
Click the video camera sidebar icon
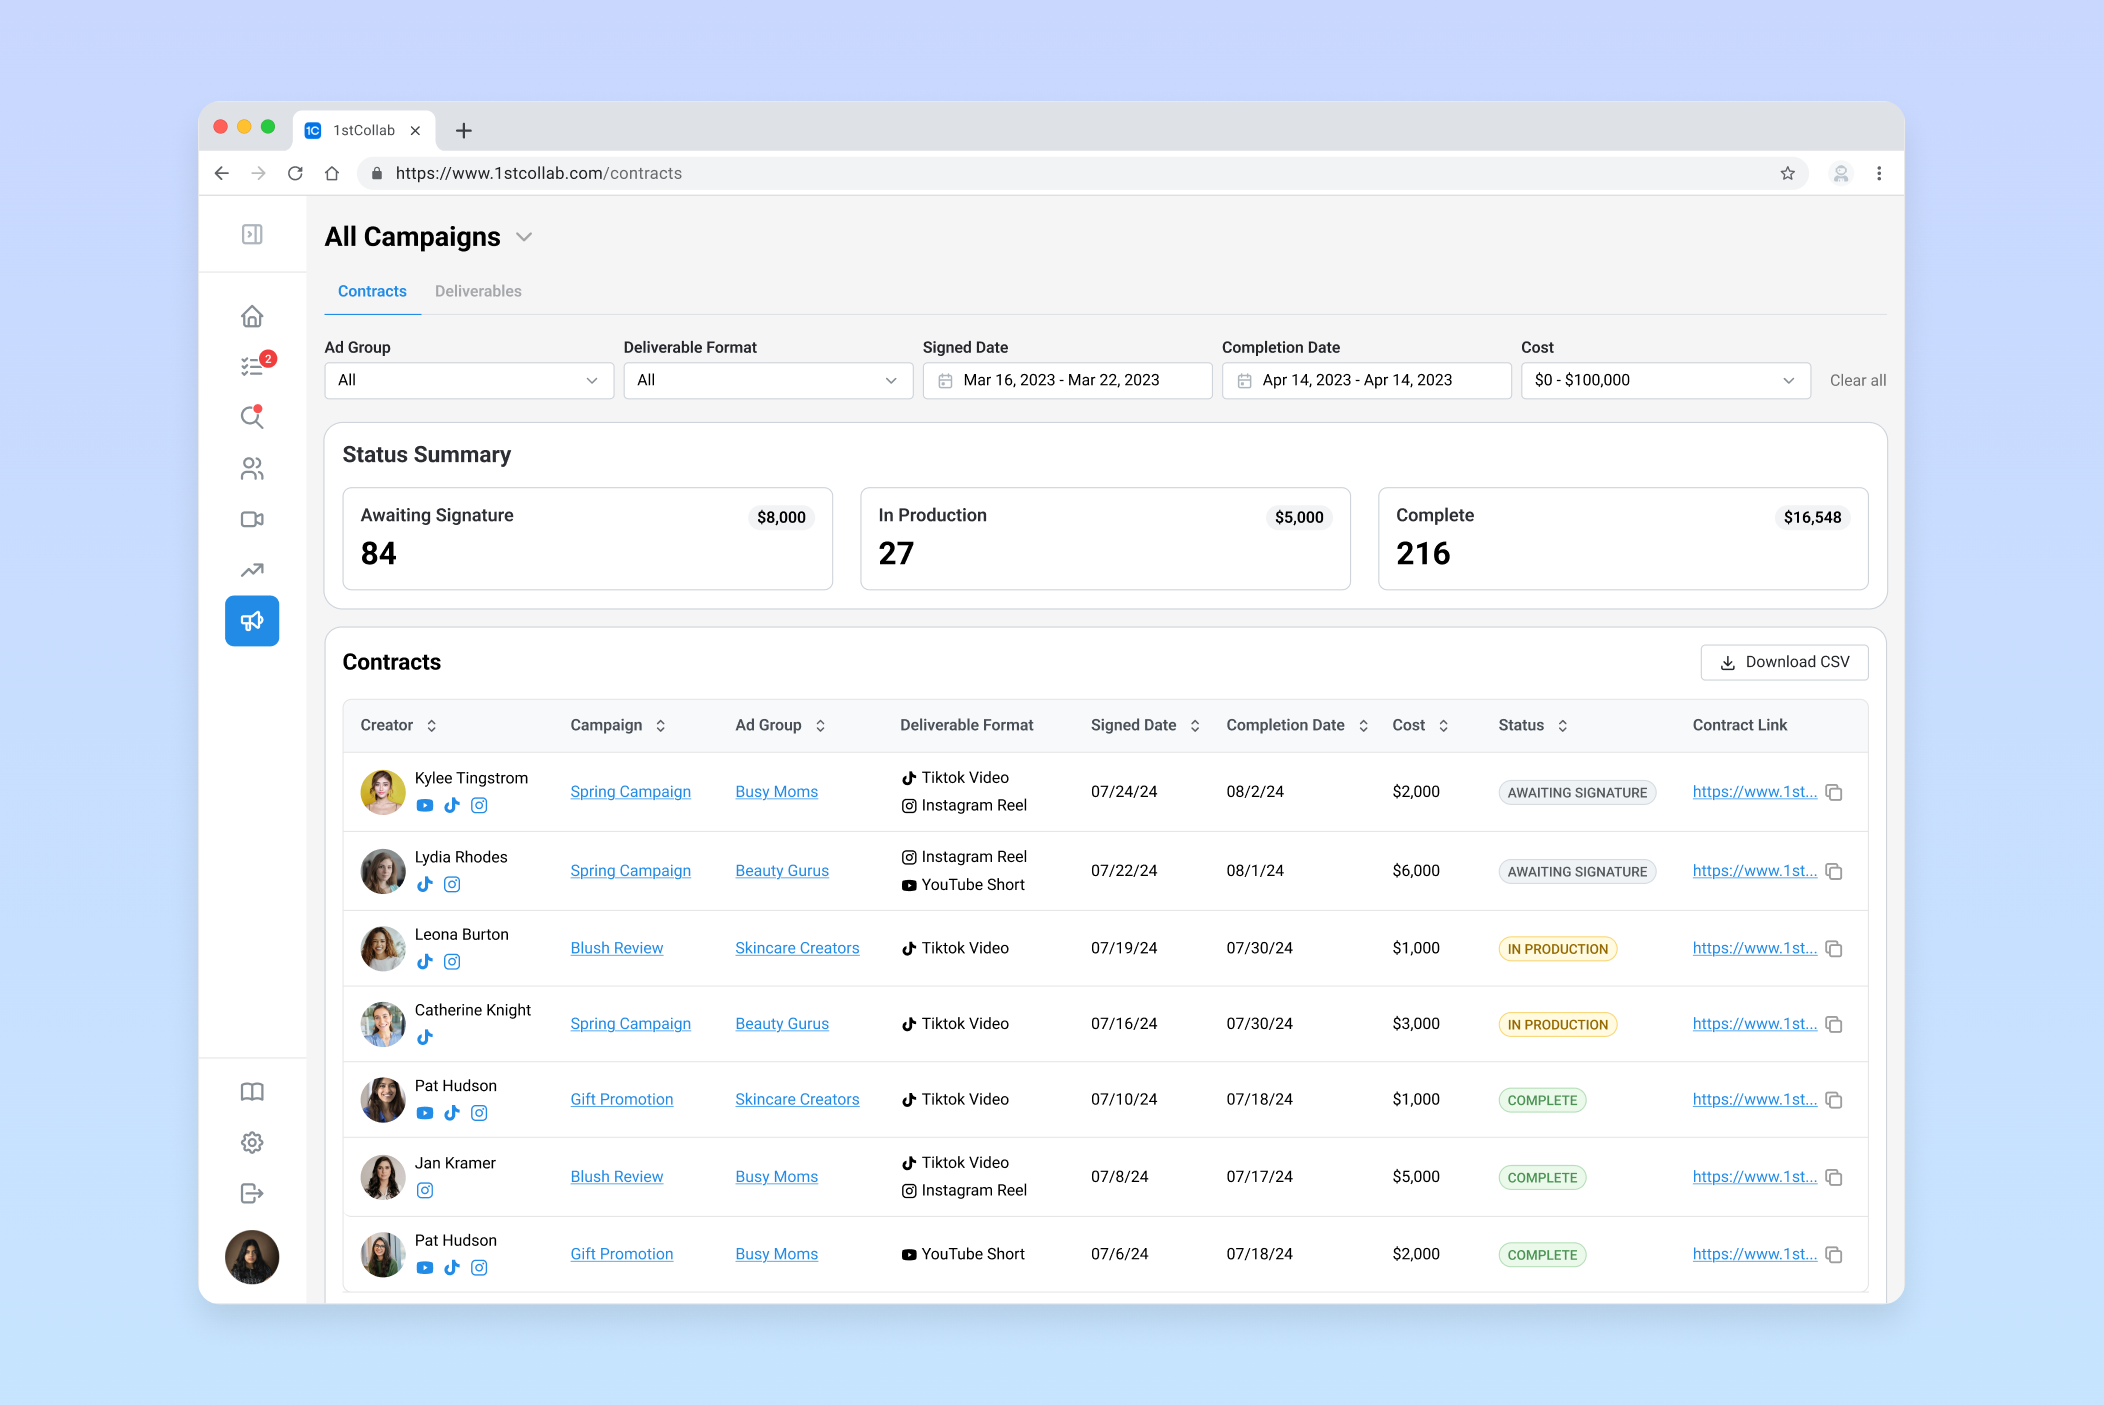click(252, 519)
